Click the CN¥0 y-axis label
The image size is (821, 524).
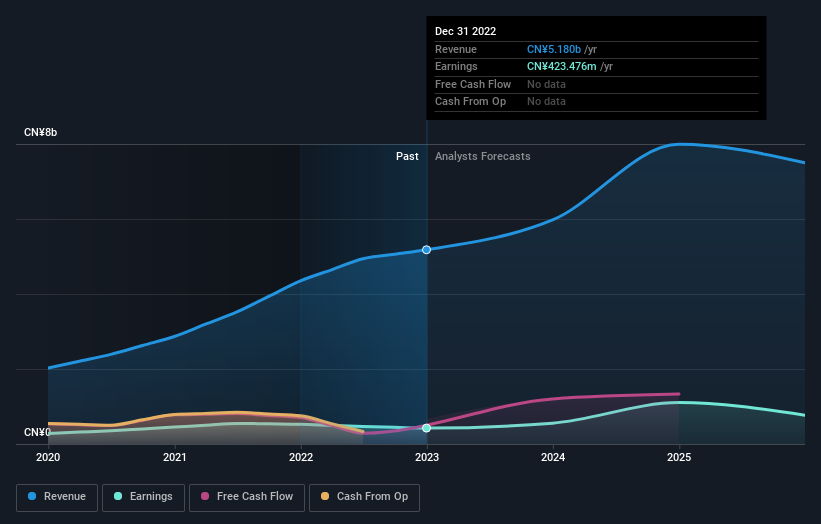tap(37, 432)
